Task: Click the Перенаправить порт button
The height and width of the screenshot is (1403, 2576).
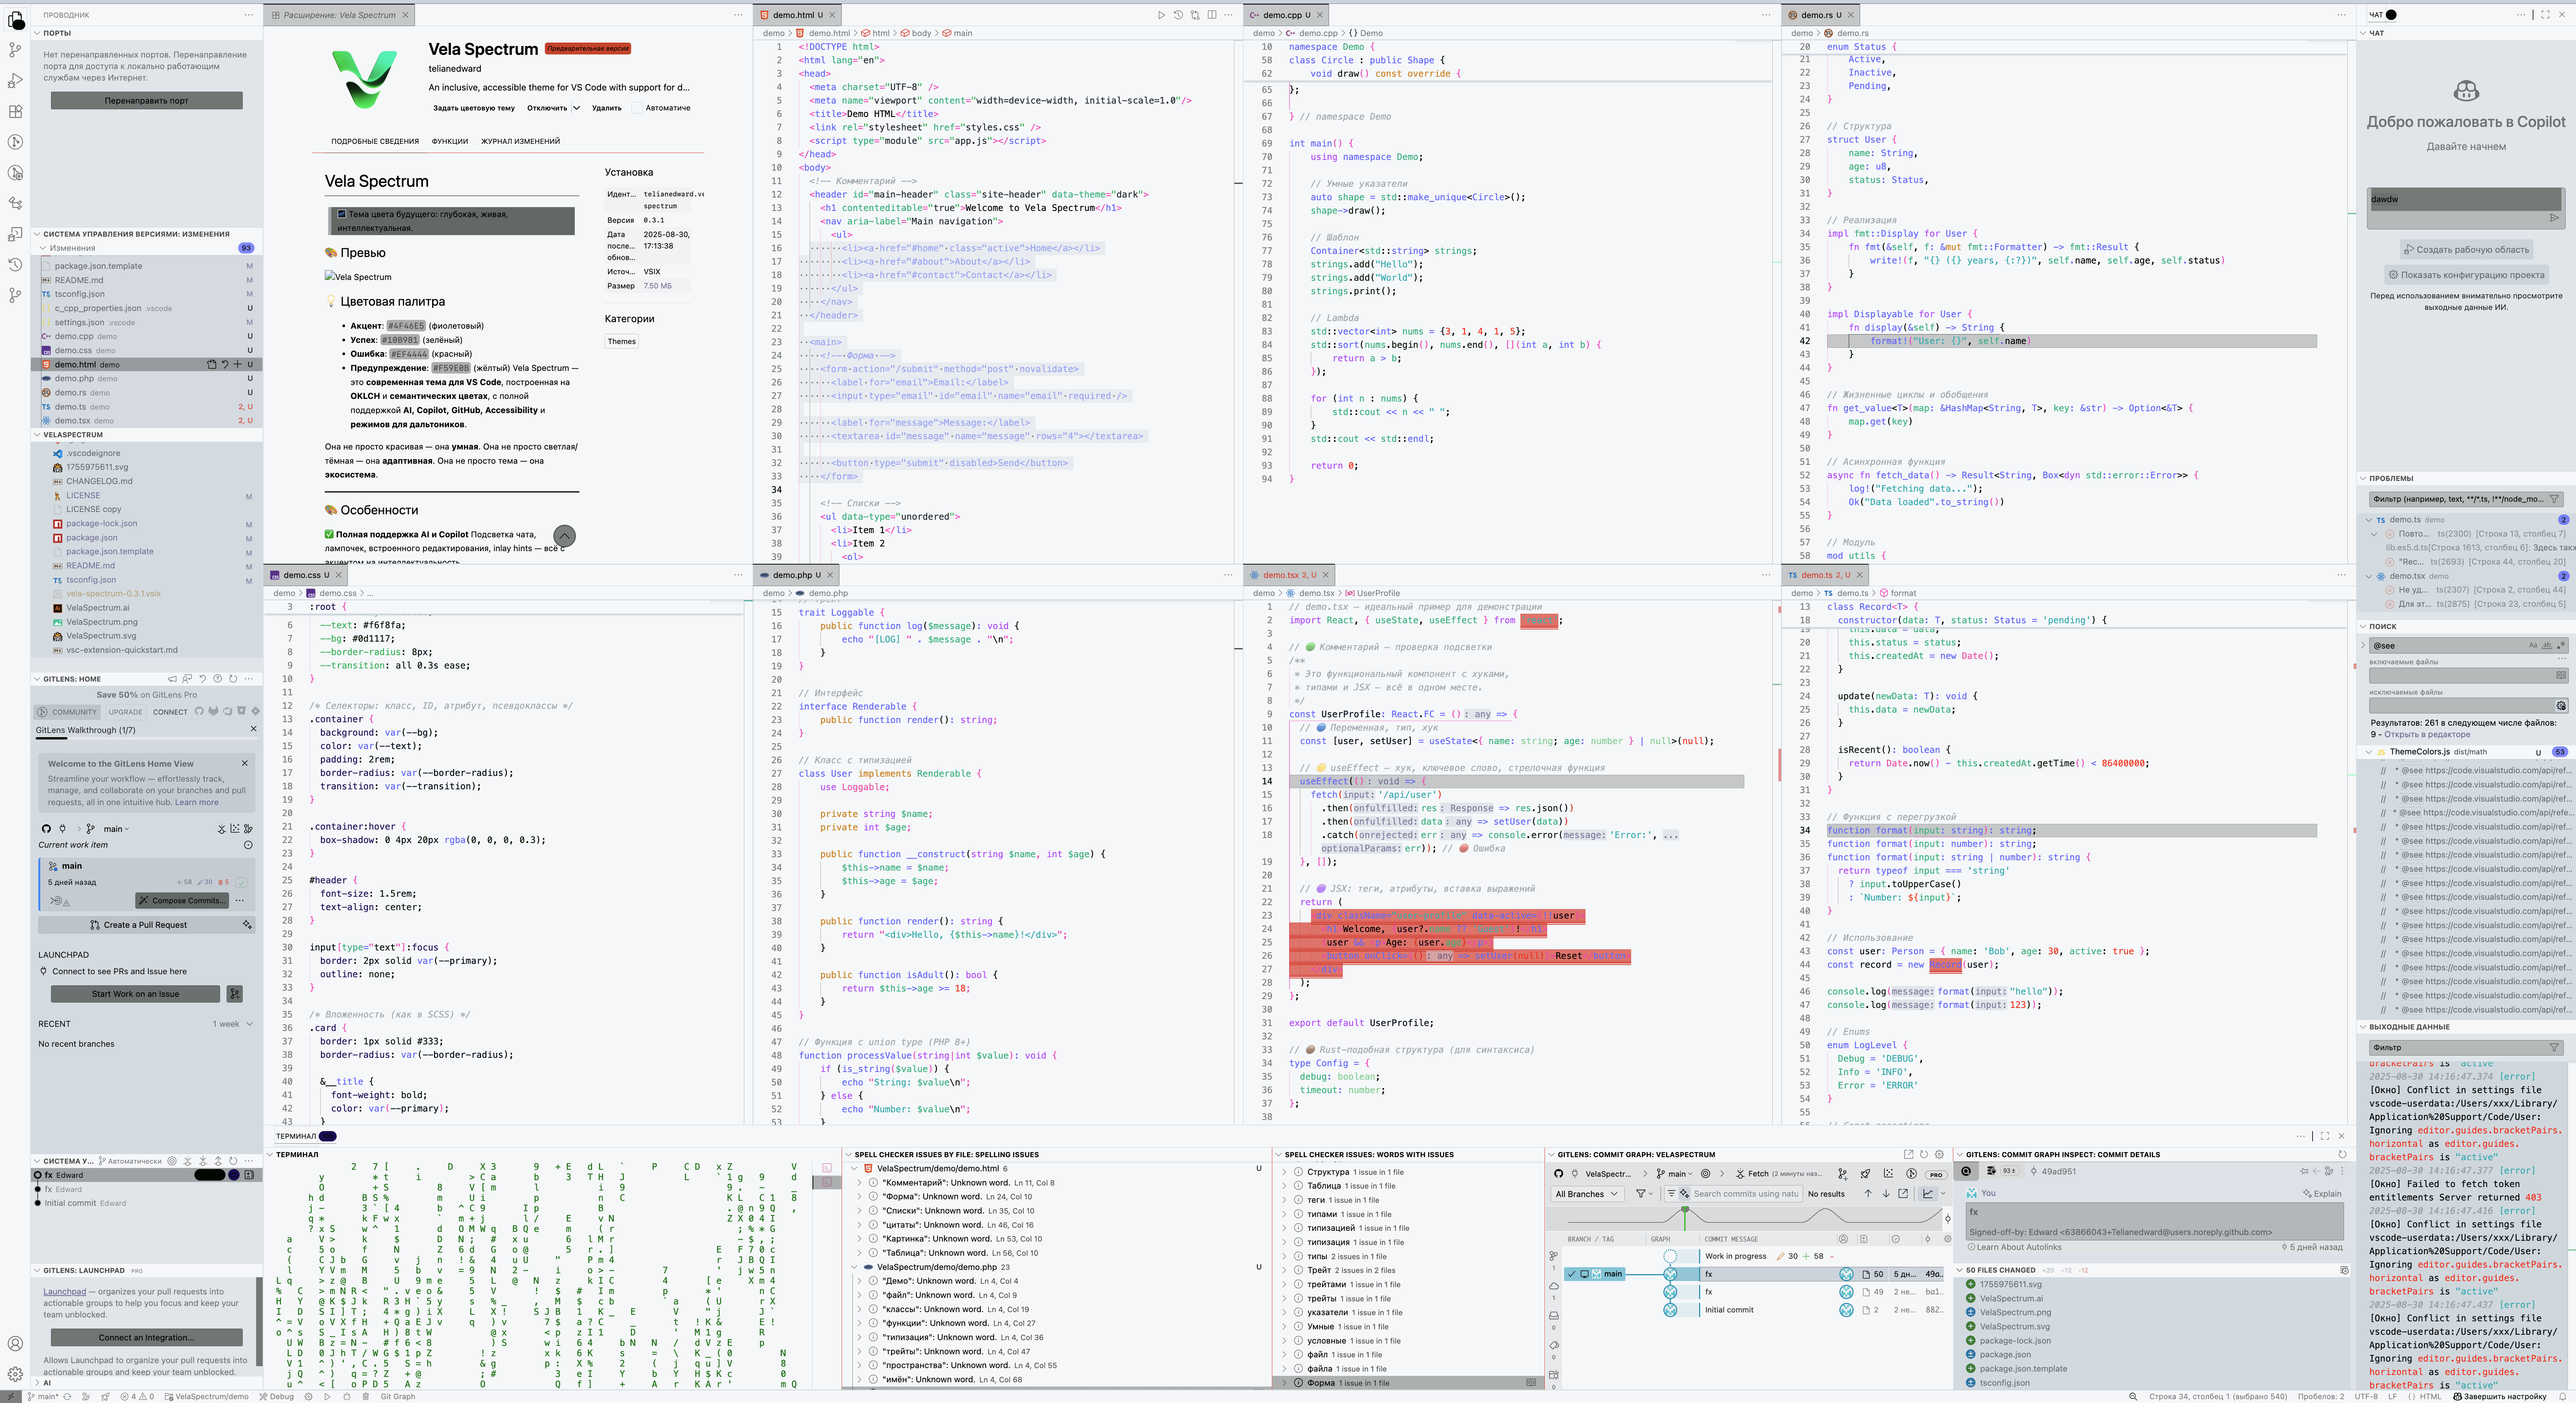Action: point(146,101)
